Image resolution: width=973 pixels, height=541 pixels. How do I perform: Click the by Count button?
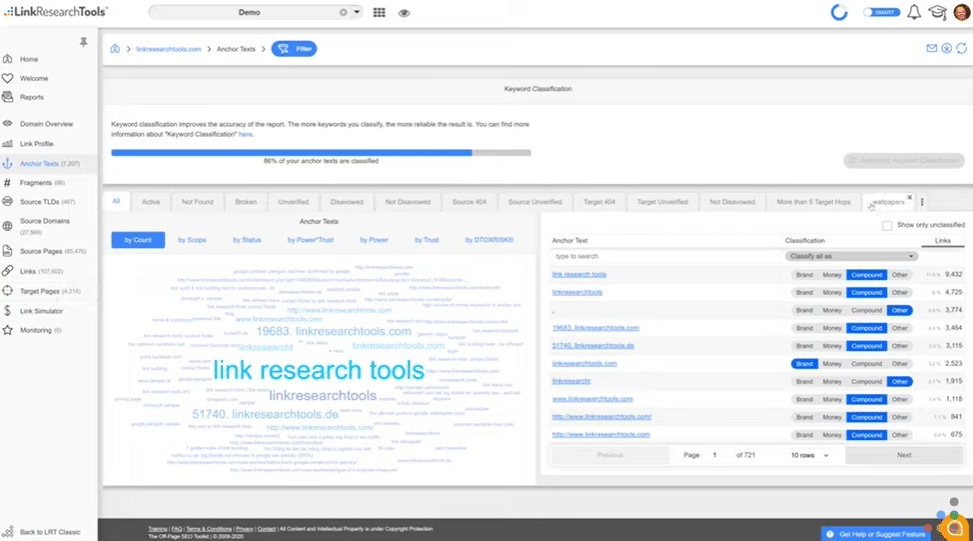pyautogui.click(x=138, y=240)
